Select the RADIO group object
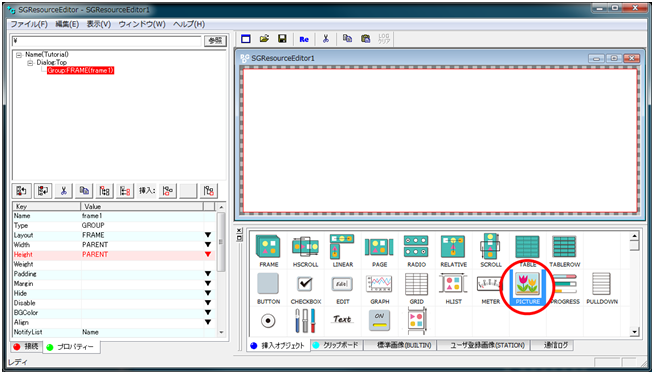 [x=416, y=250]
